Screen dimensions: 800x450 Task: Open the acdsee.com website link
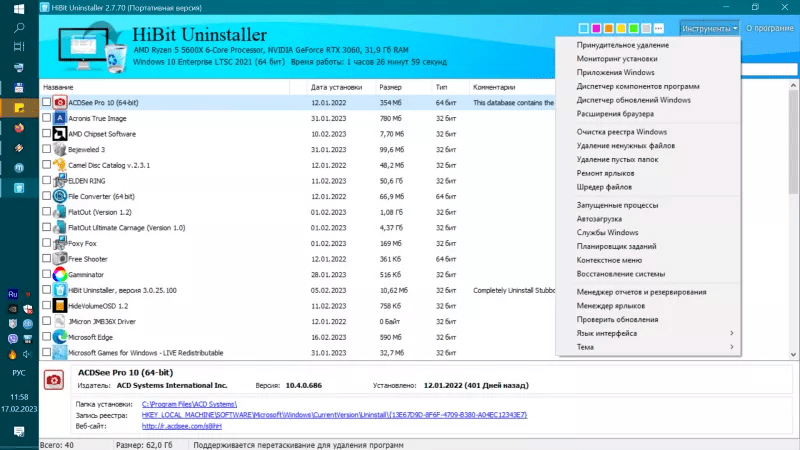[x=182, y=426]
